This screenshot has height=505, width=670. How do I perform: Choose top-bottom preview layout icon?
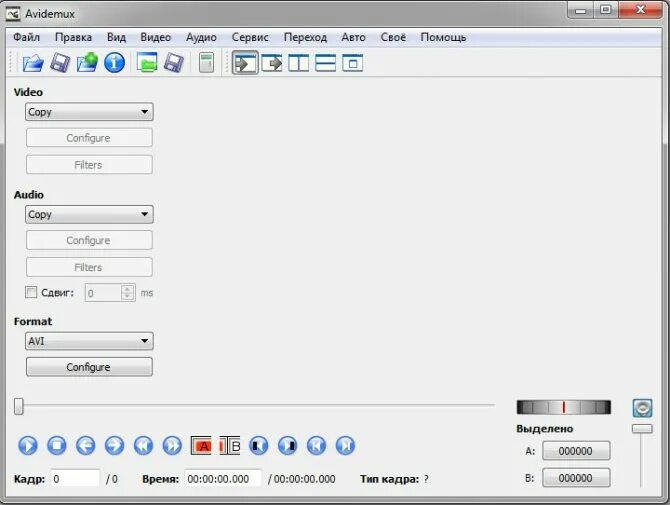pos(326,63)
